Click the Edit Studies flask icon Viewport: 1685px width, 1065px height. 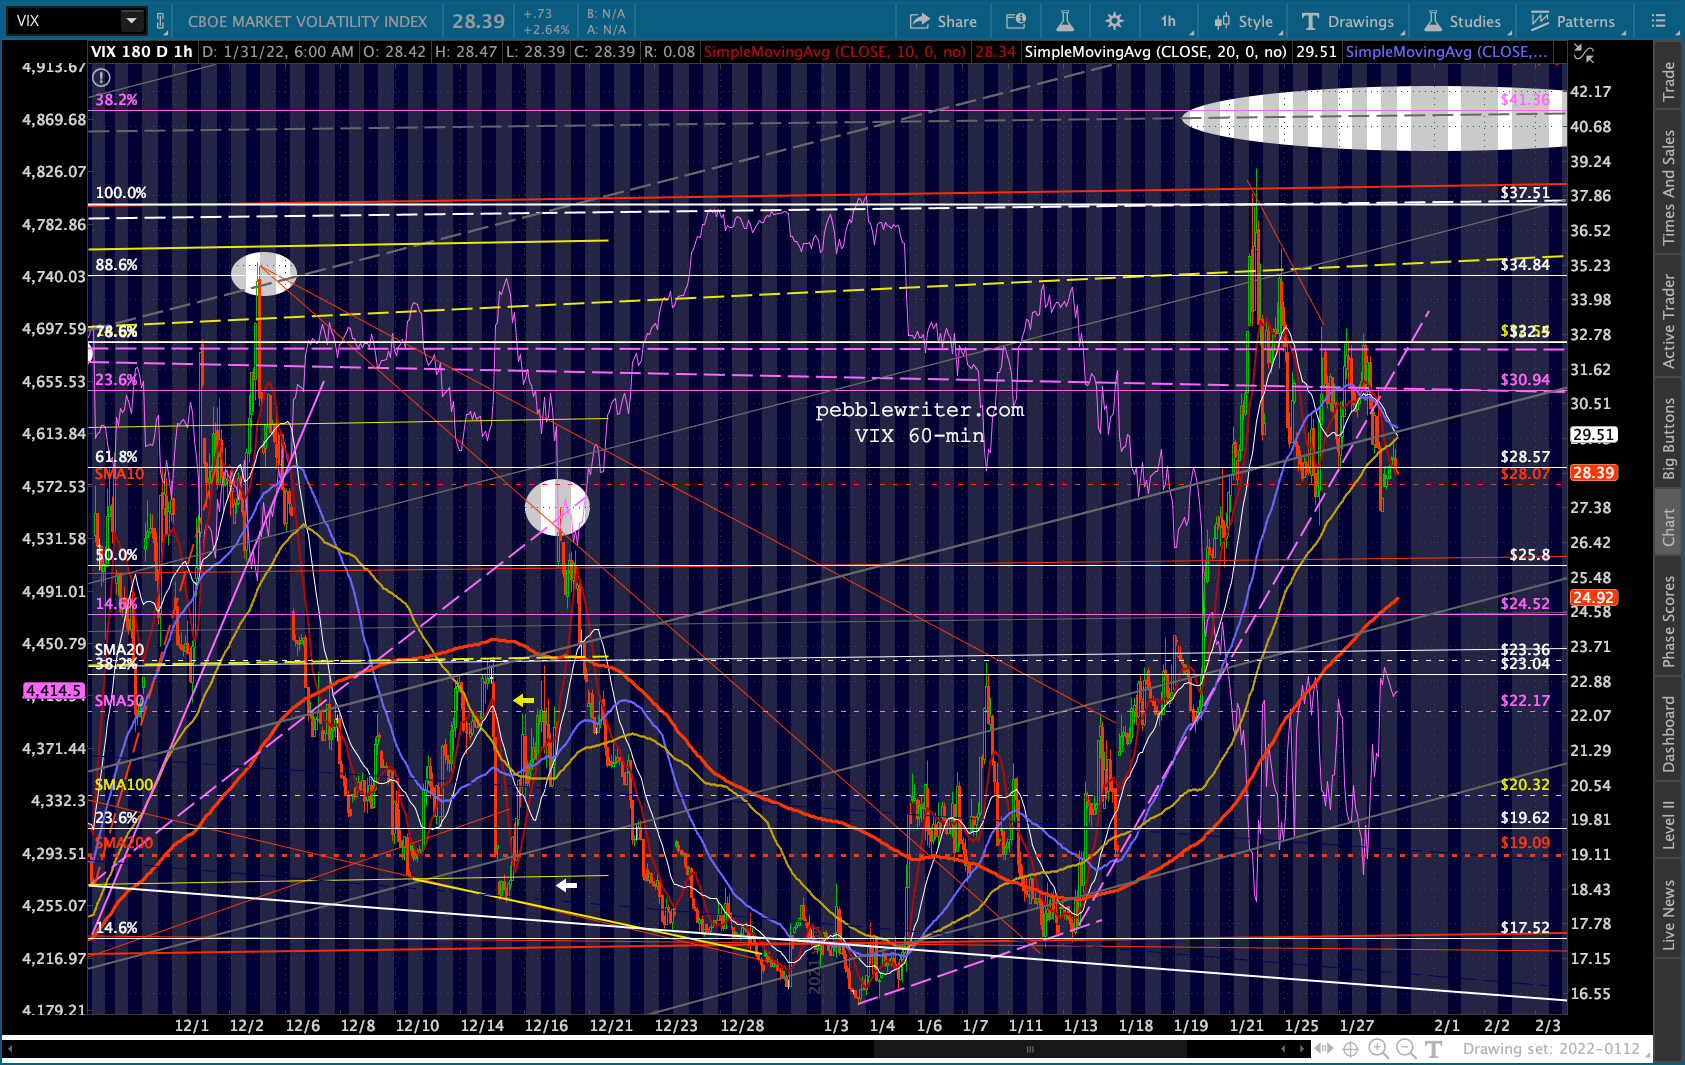(1064, 21)
